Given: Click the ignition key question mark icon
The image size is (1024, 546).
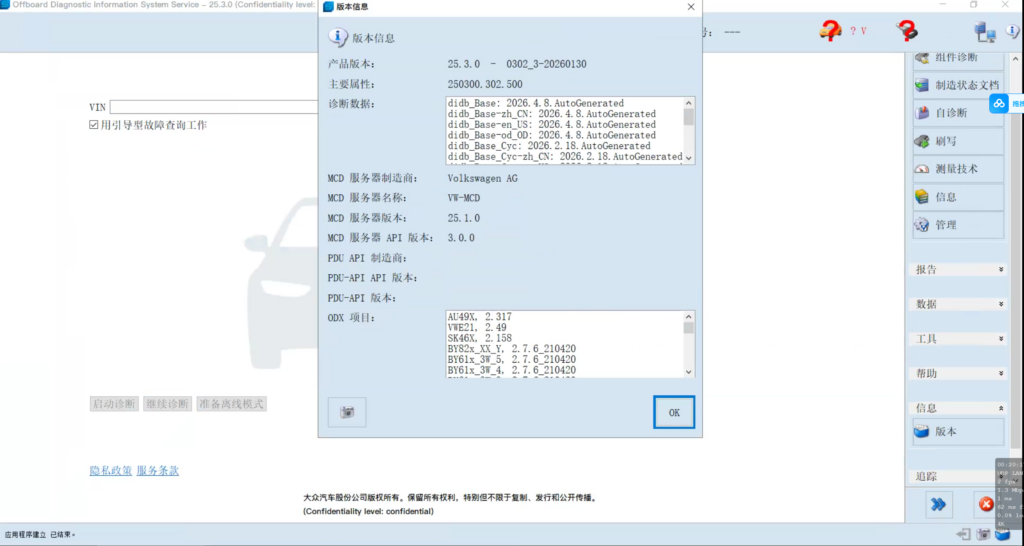Looking at the screenshot, I should [x=906, y=30].
